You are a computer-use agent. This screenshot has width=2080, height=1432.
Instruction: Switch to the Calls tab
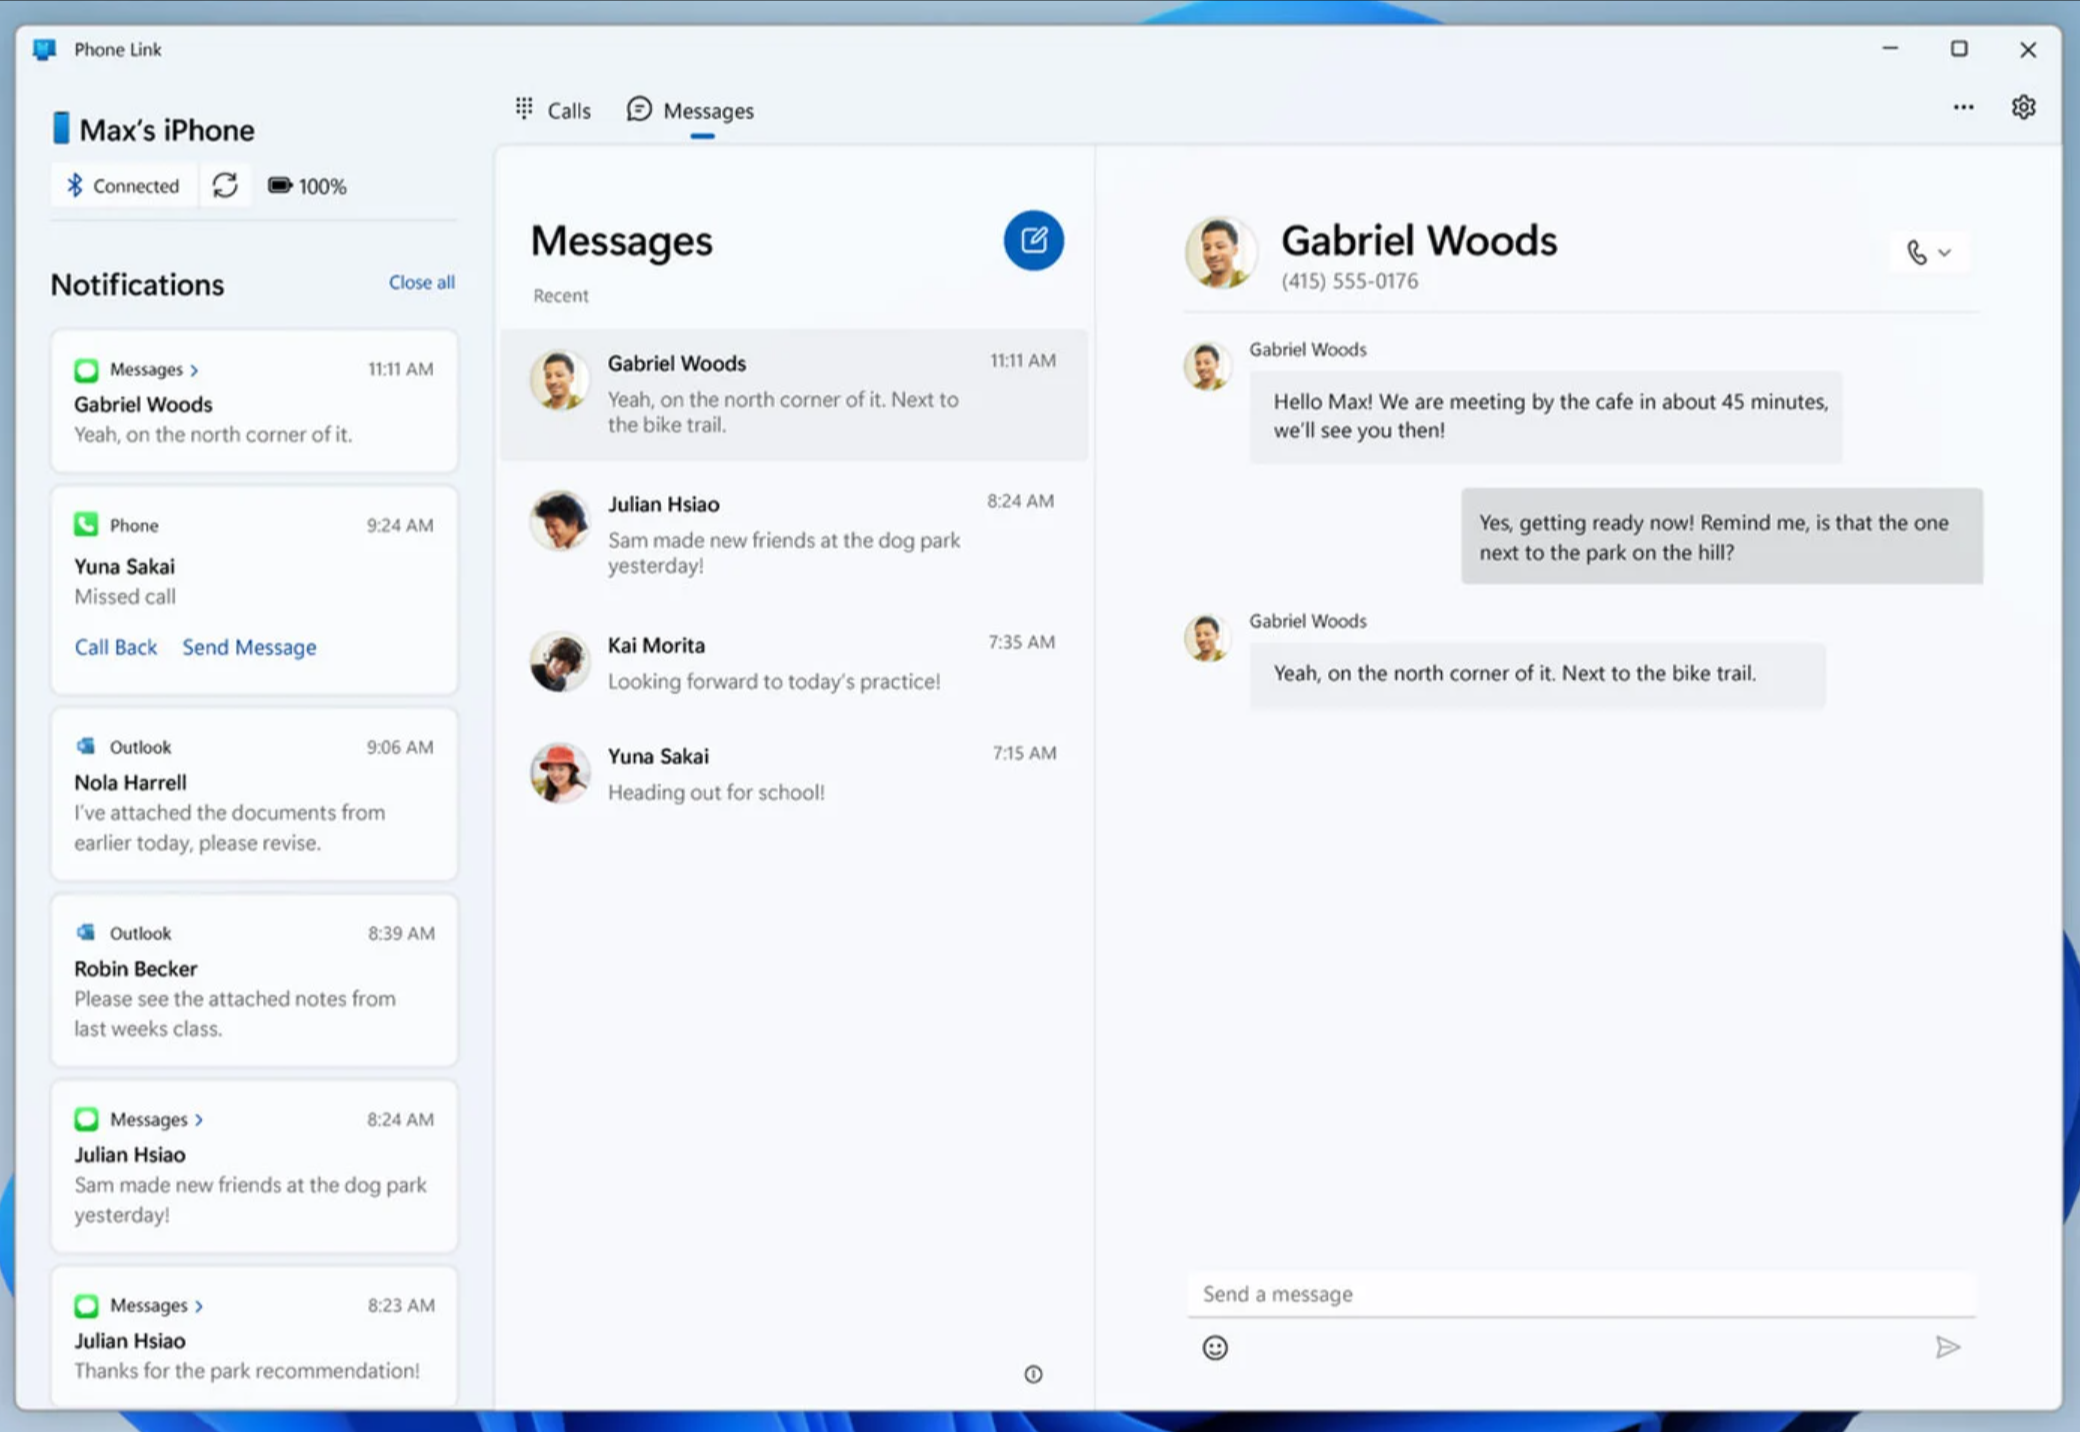point(553,110)
